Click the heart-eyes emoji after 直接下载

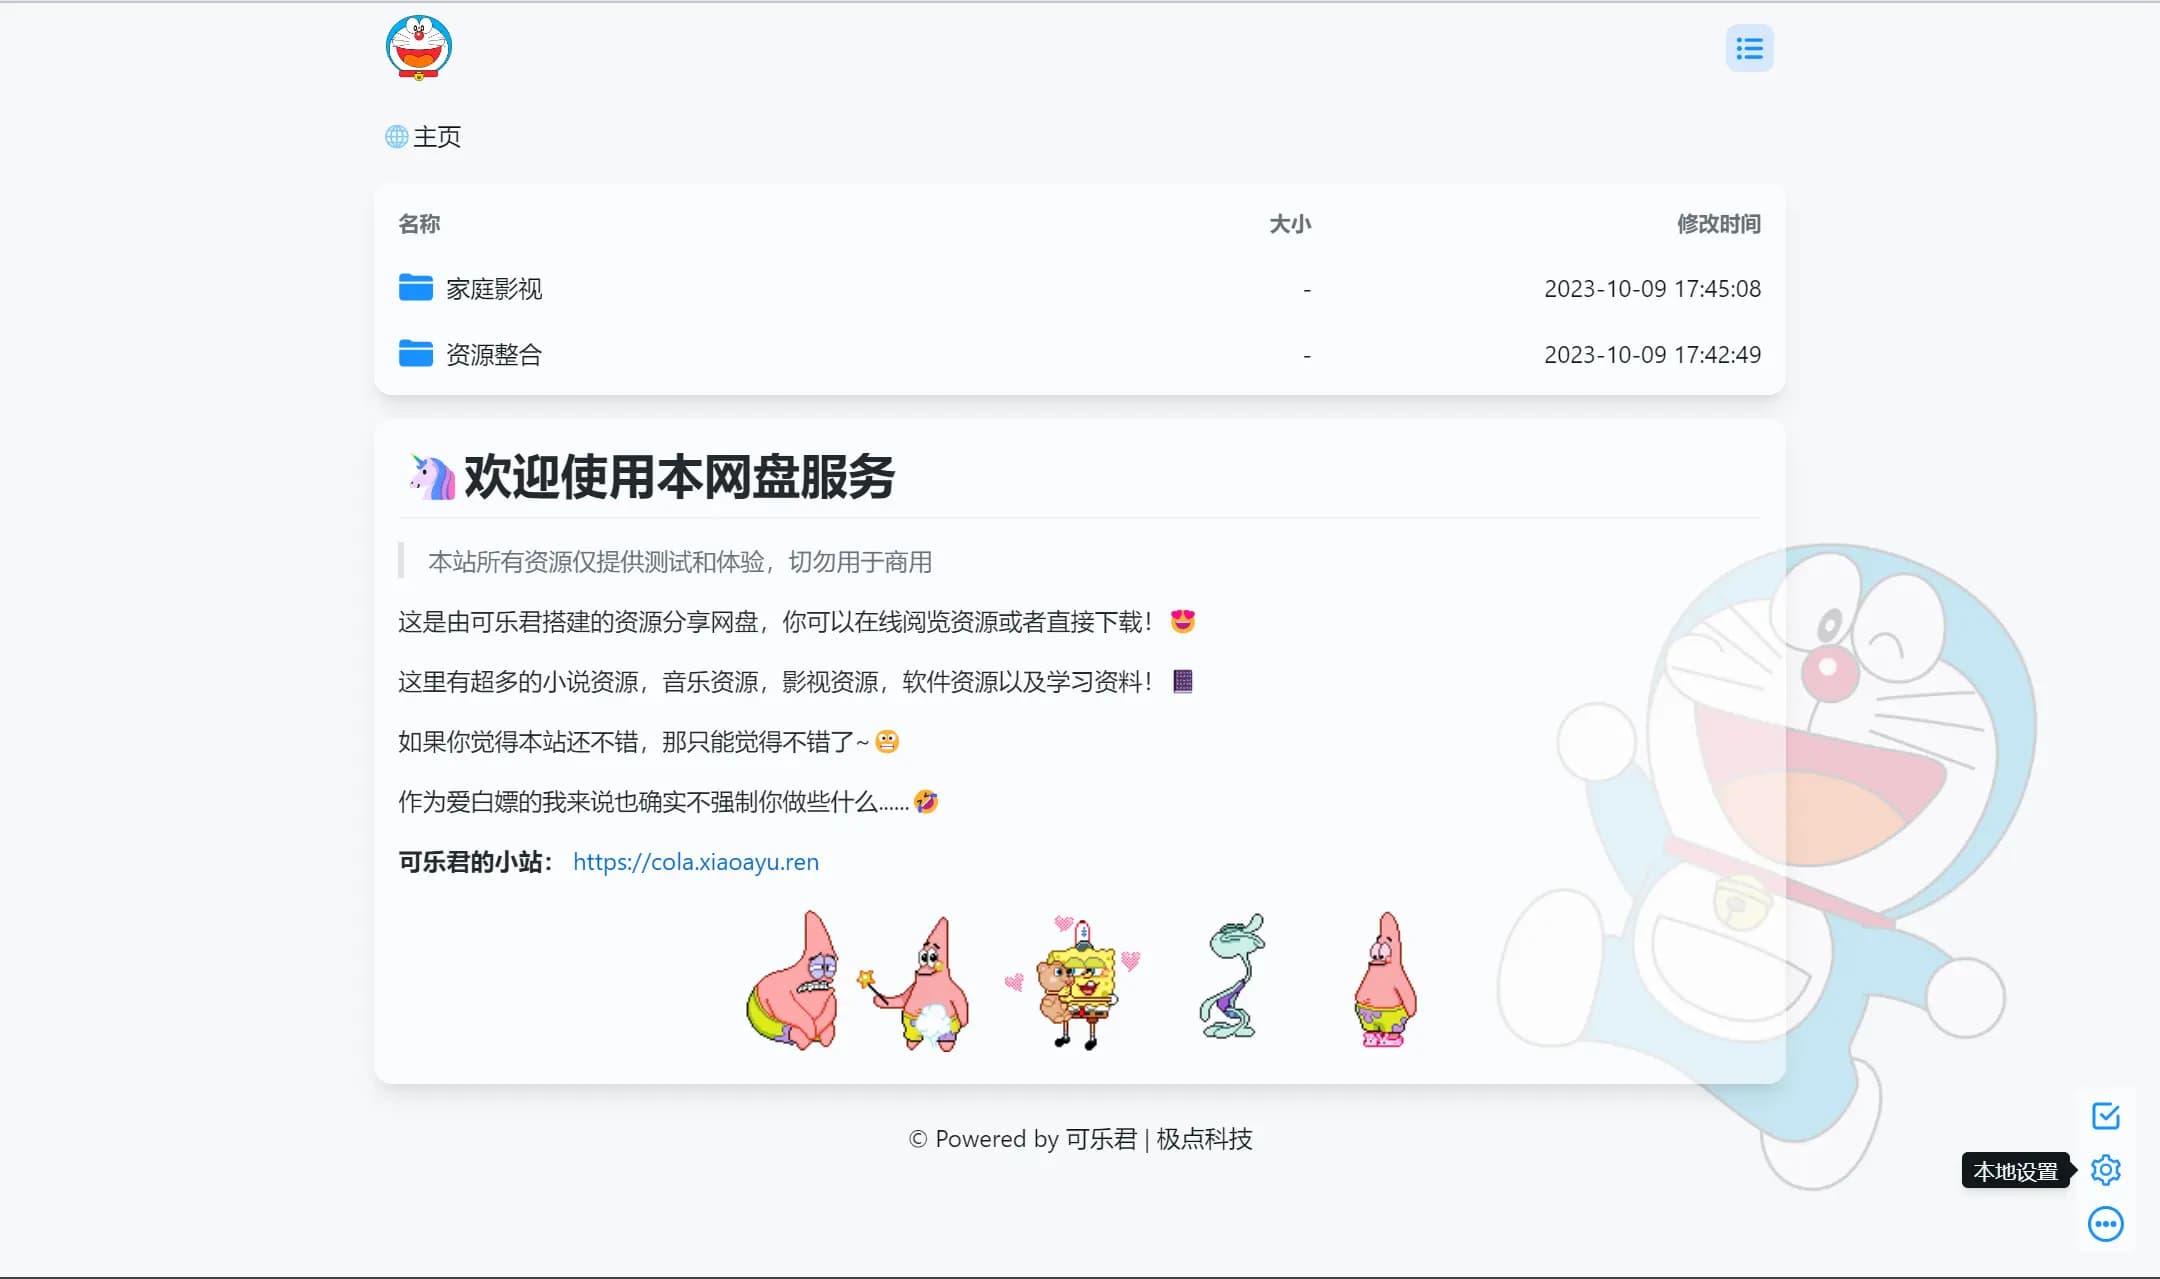tap(1183, 622)
